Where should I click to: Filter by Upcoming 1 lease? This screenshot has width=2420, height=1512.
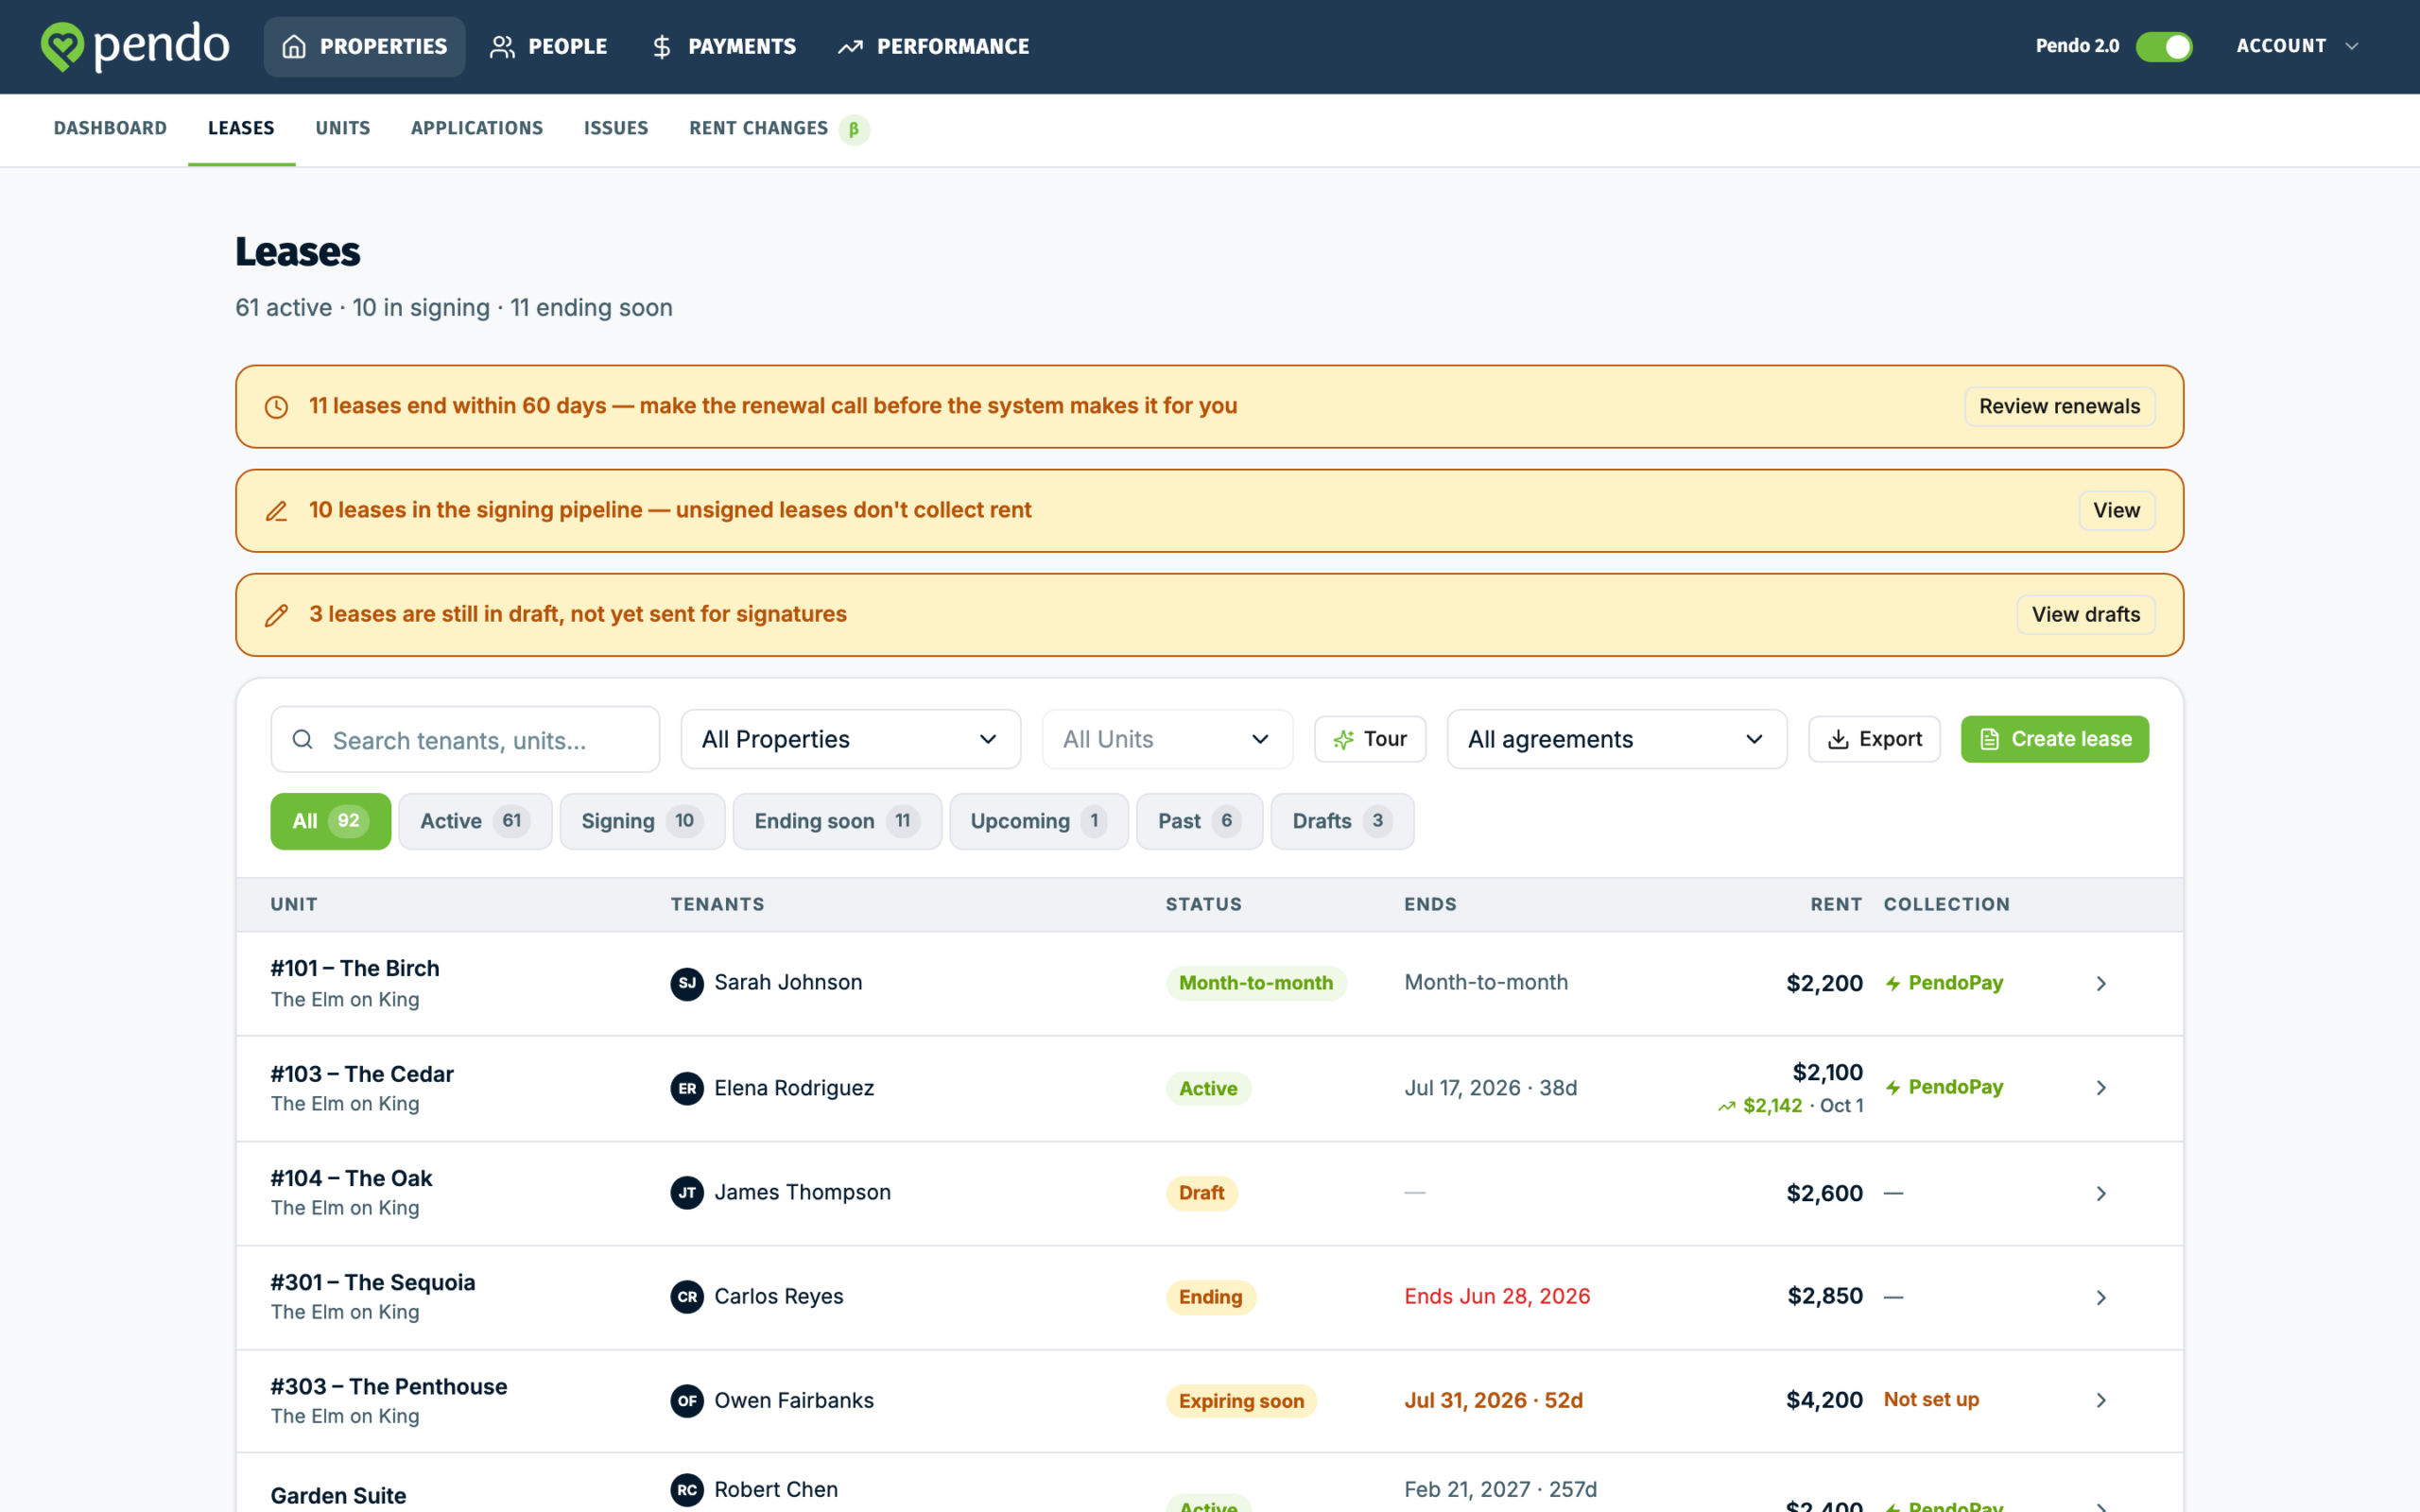(1039, 821)
